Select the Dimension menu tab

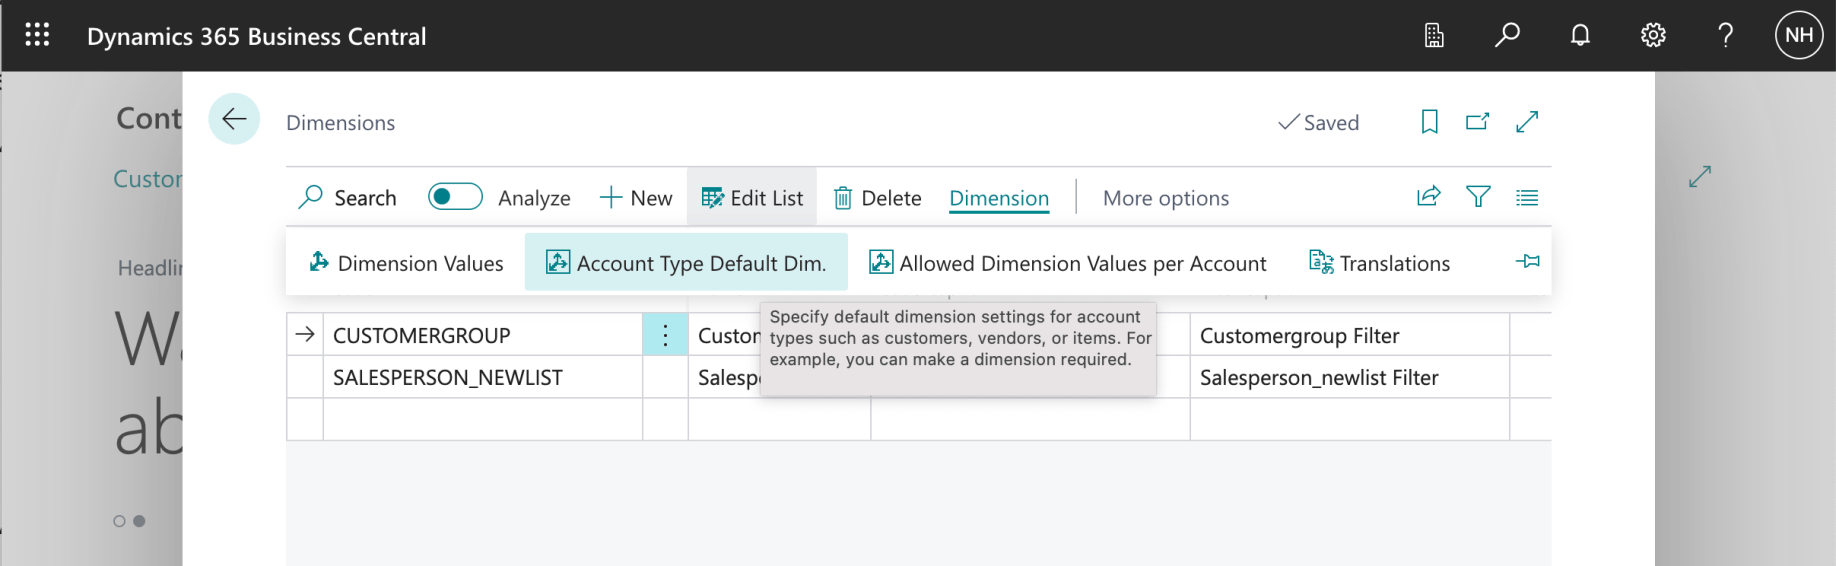[x=999, y=198]
